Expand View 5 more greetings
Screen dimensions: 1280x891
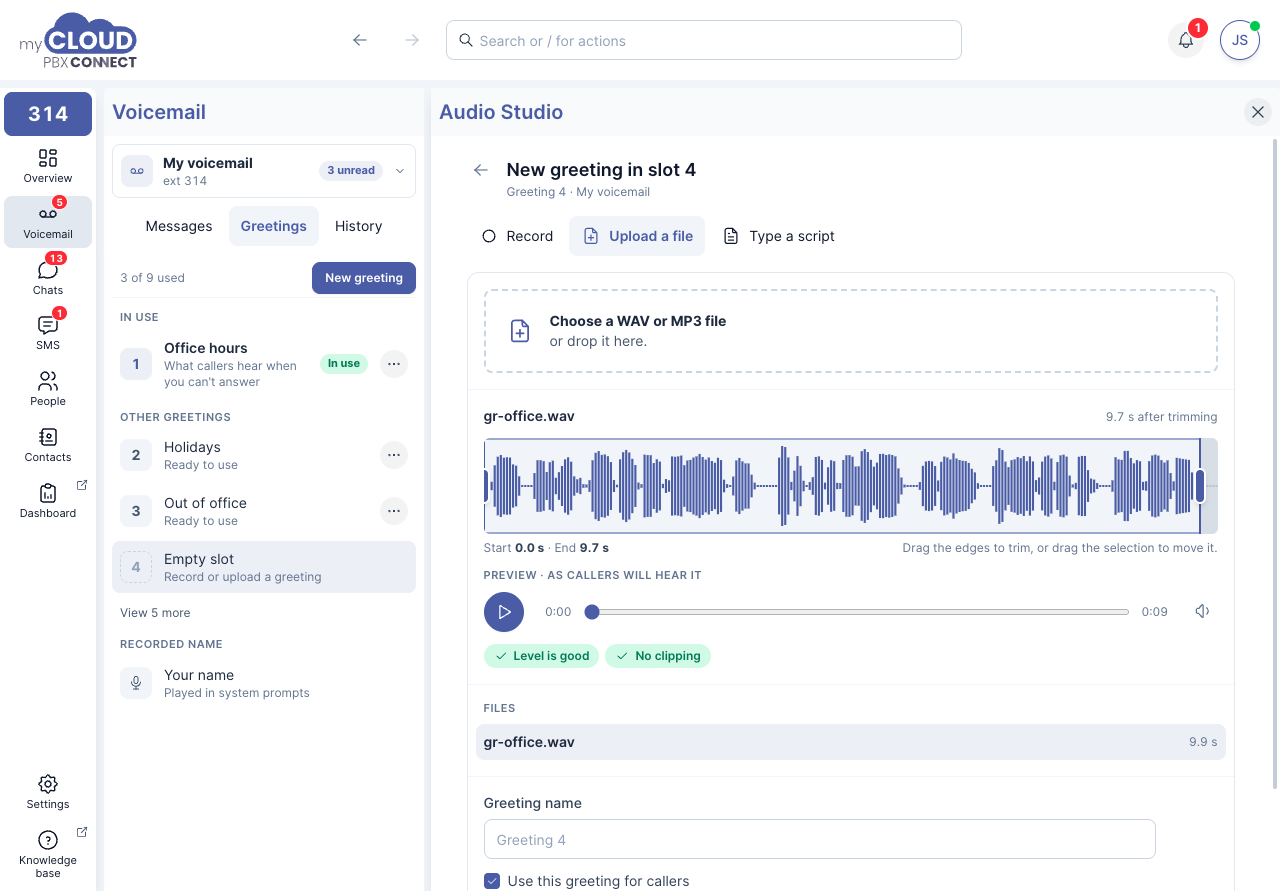coord(155,613)
